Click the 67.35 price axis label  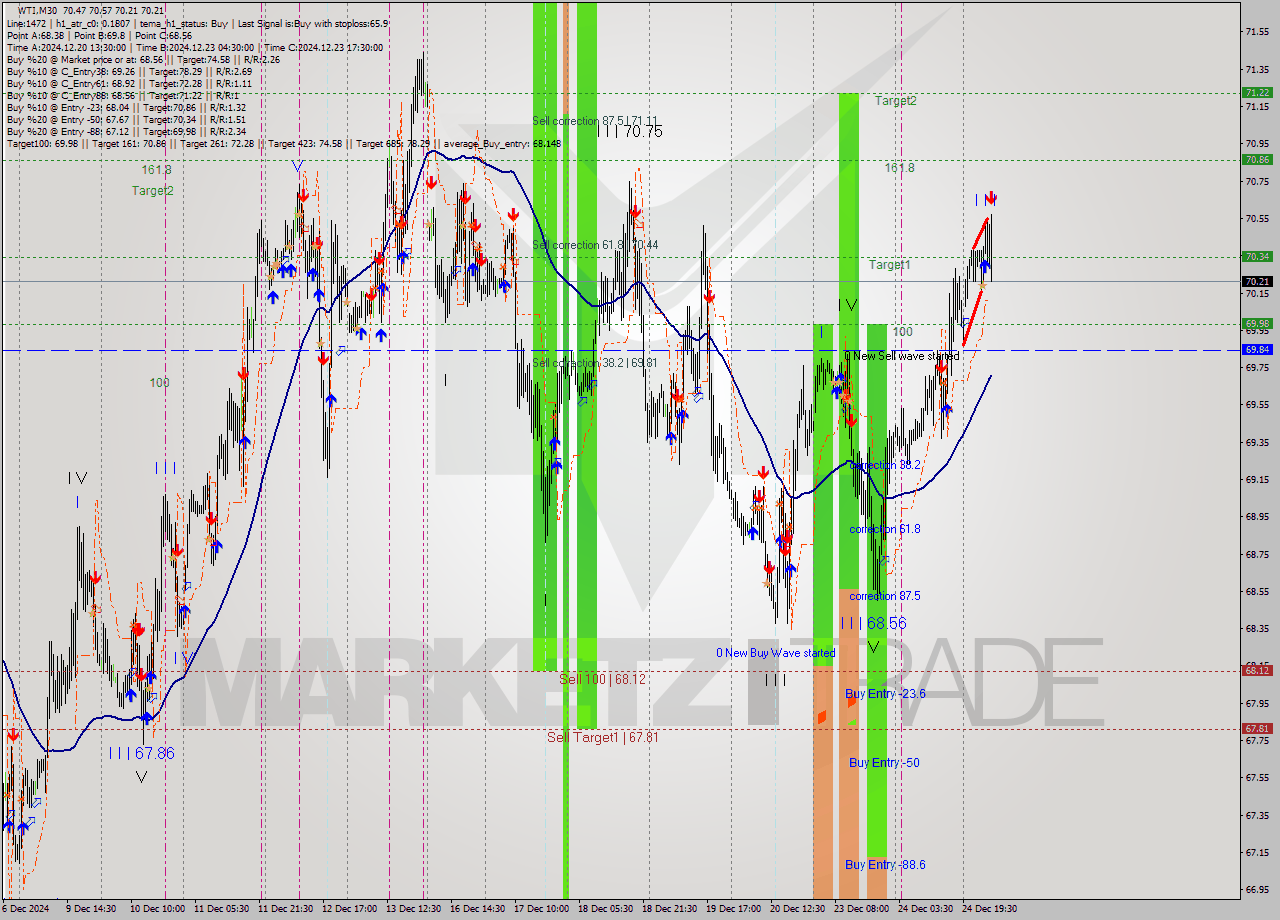1257,815
